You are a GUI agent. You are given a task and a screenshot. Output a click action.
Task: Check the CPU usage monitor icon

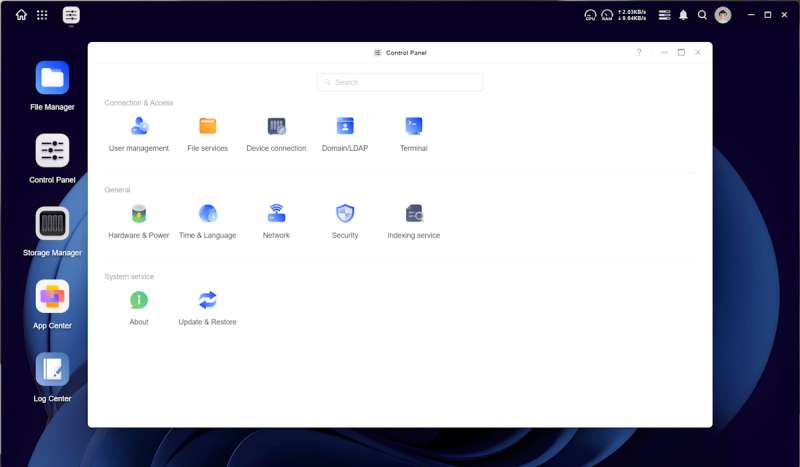point(590,15)
